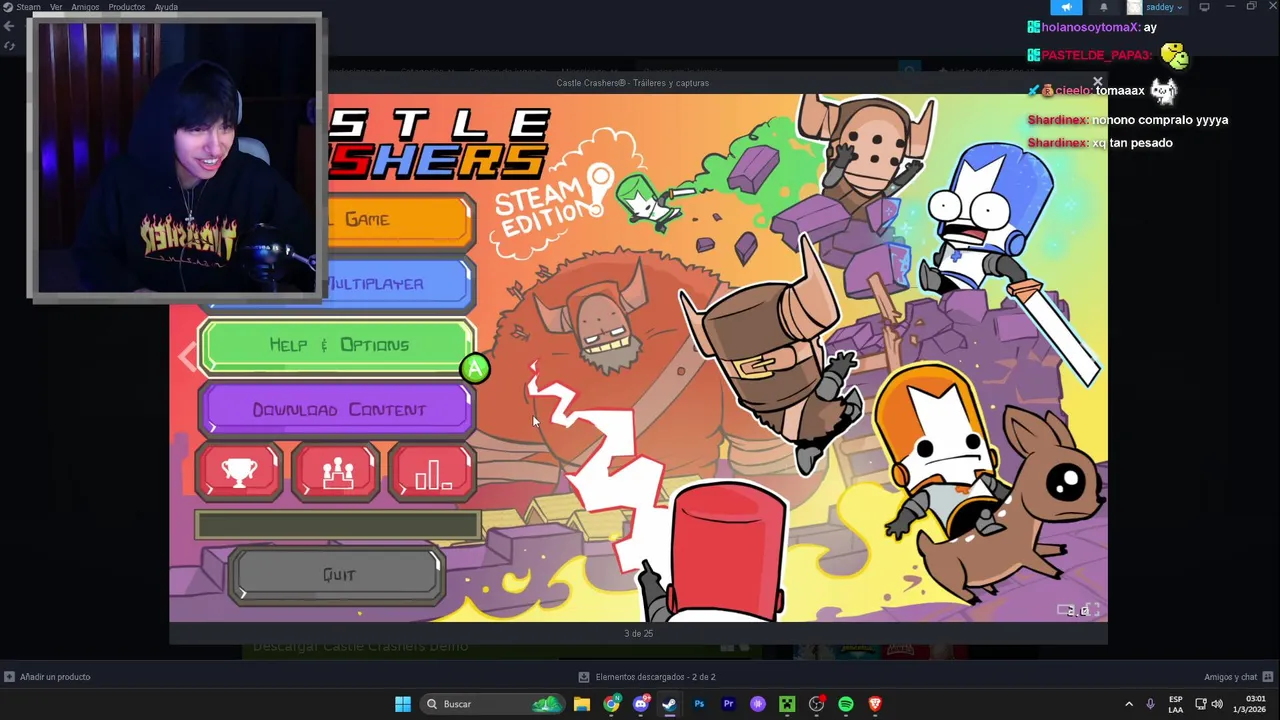This screenshot has width=1280, height=720.
Task: Open Google Chrome from taskbar
Action: pyautogui.click(x=611, y=704)
